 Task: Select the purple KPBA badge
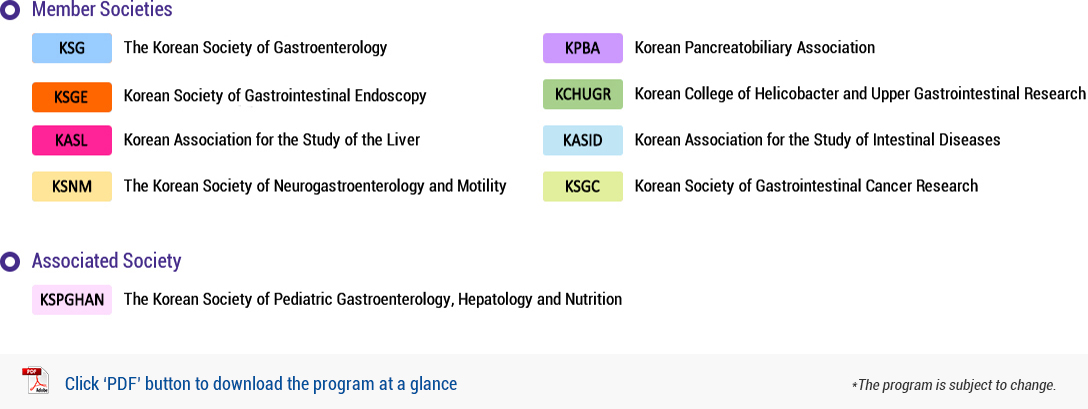click(583, 48)
